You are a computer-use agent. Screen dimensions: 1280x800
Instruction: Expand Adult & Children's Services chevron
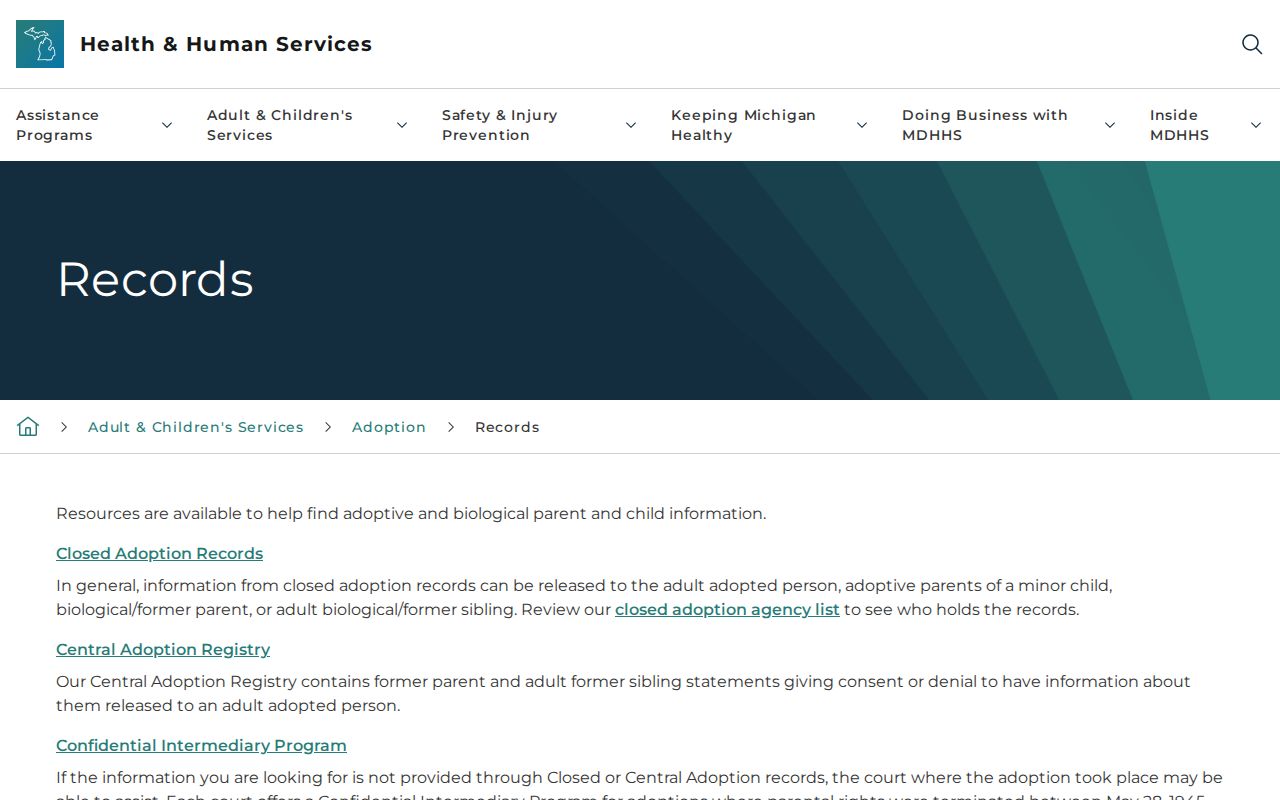coord(402,125)
